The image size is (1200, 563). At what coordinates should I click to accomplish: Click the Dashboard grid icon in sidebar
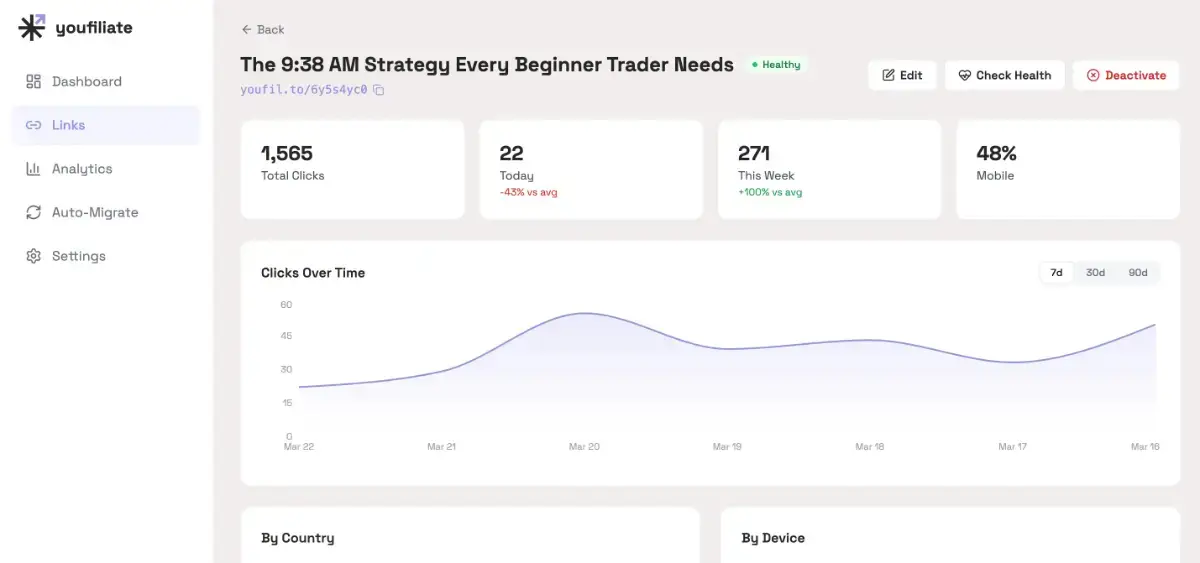(33, 82)
